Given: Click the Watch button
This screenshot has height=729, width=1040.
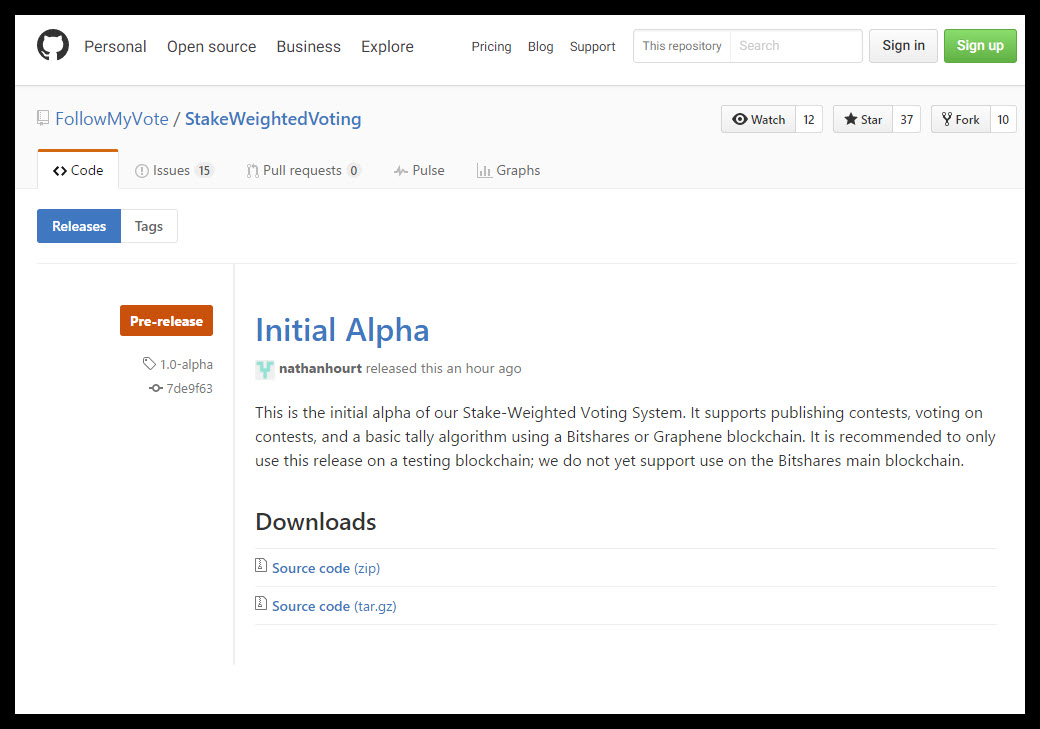Looking at the screenshot, I should [758, 119].
